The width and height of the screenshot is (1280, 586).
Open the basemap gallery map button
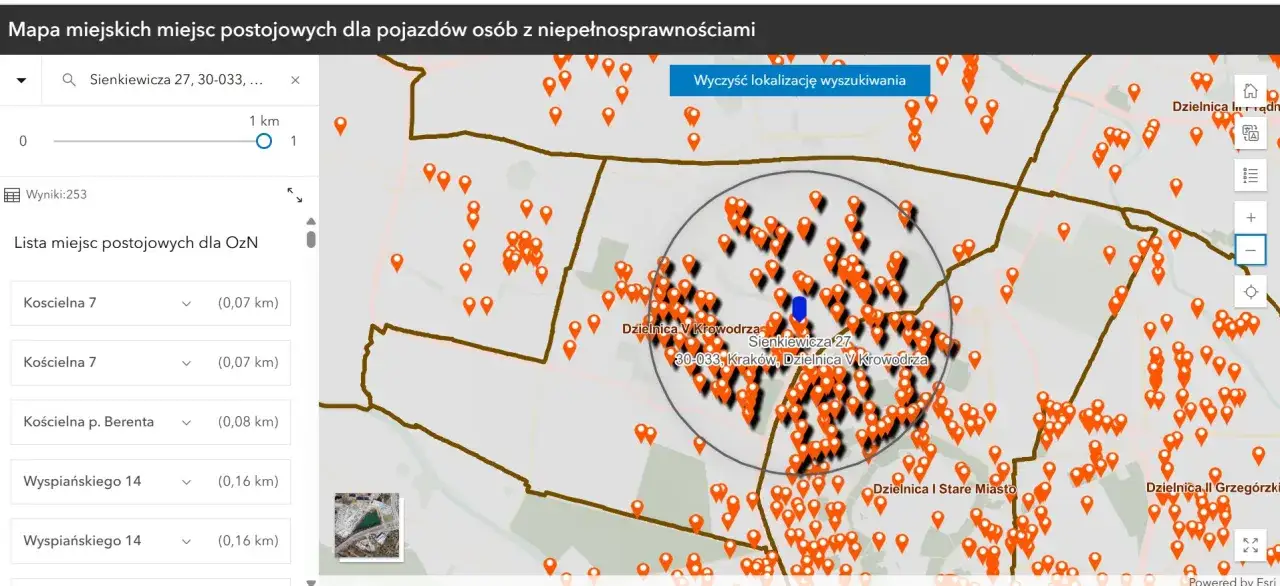[1250, 133]
